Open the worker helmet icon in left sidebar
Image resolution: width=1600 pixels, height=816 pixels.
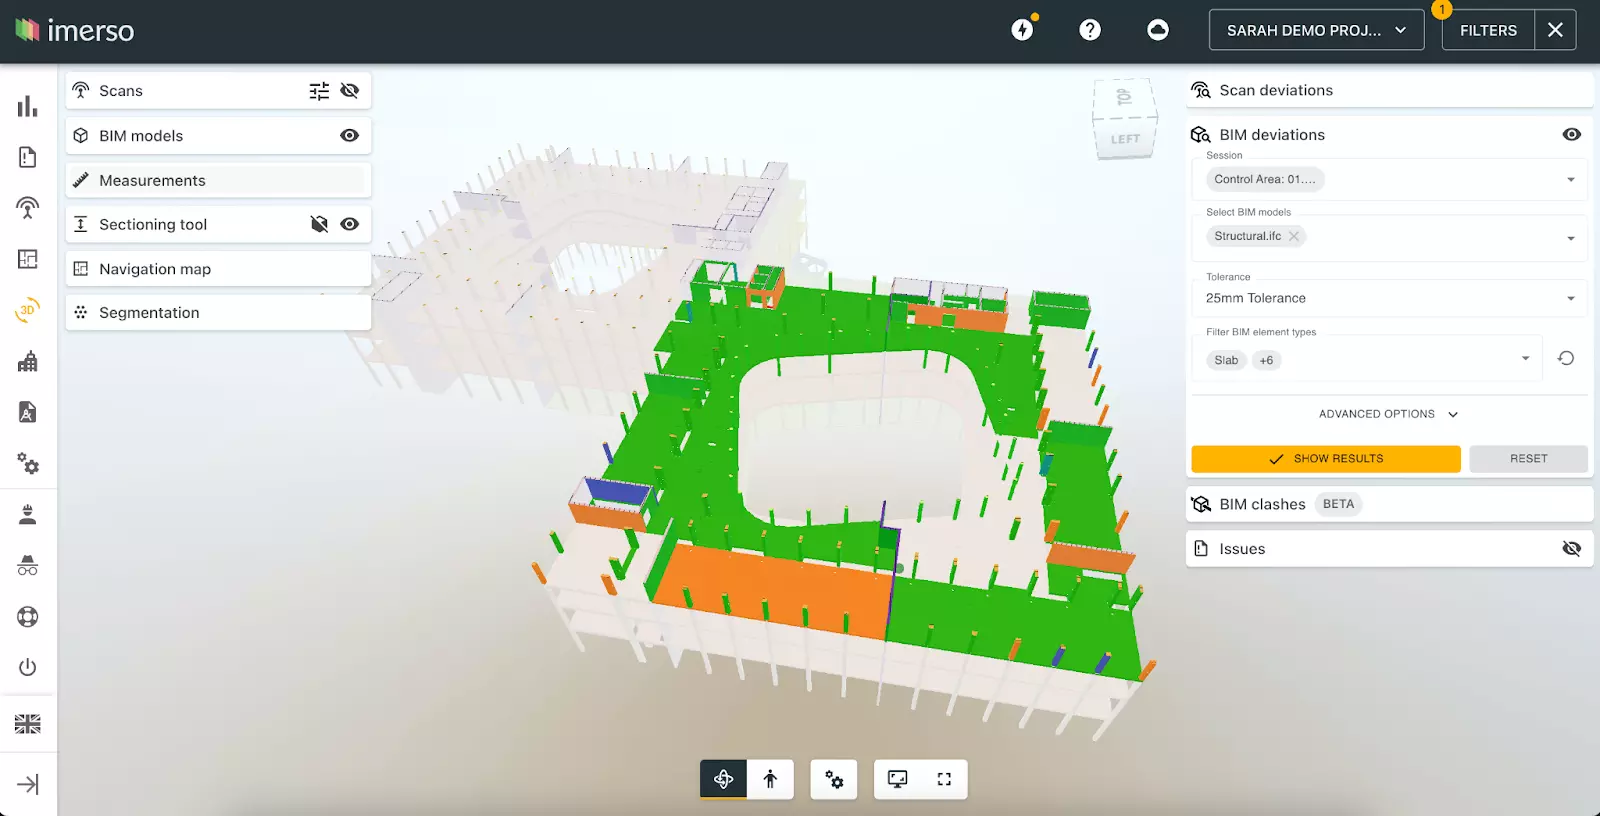pyautogui.click(x=28, y=514)
